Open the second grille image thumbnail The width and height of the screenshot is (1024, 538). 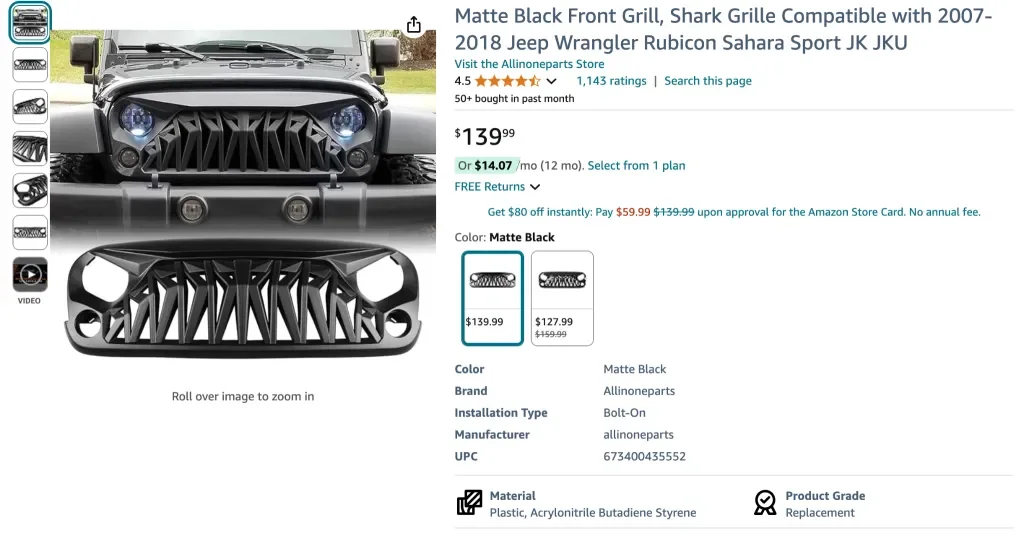[x=30, y=65]
